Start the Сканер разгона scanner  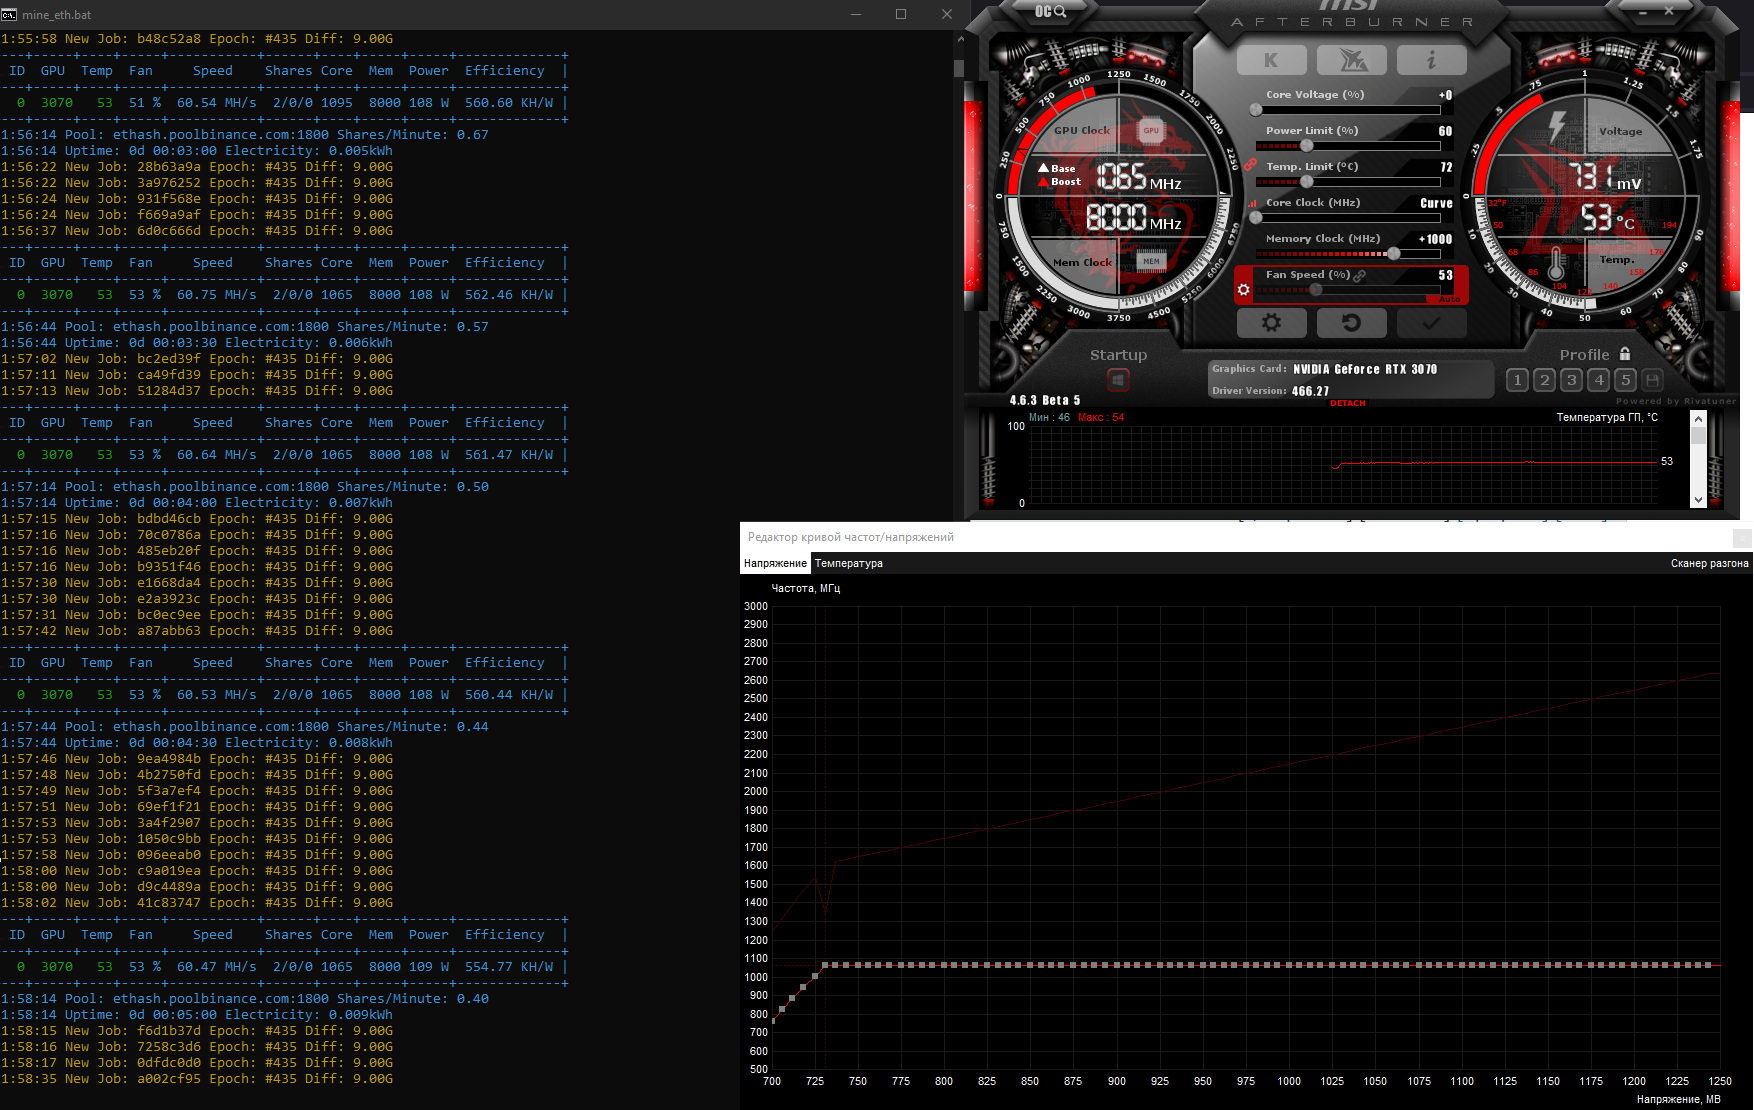(1709, 564)
